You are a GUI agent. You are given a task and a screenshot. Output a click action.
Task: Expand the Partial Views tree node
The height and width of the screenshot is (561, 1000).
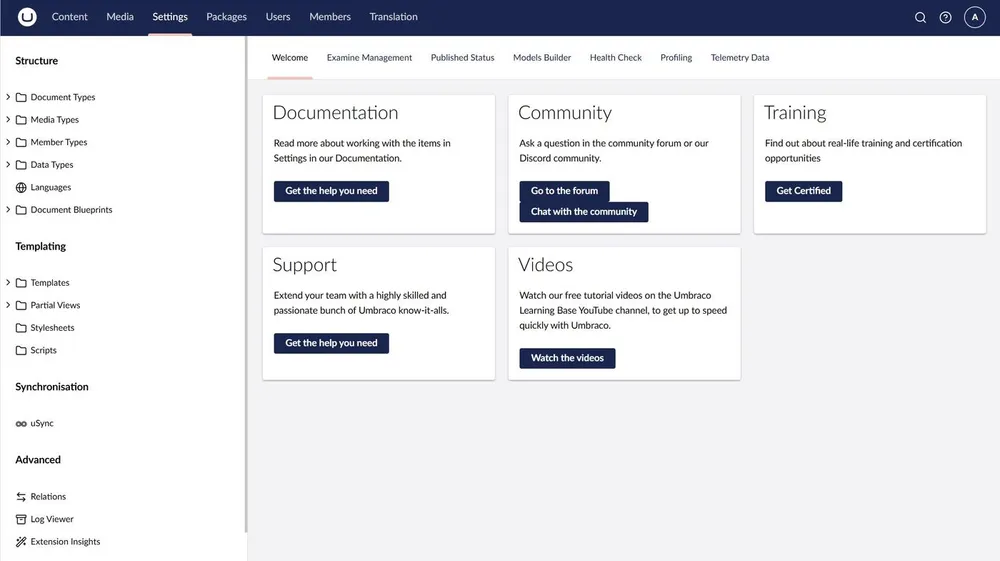pos(8,305)
